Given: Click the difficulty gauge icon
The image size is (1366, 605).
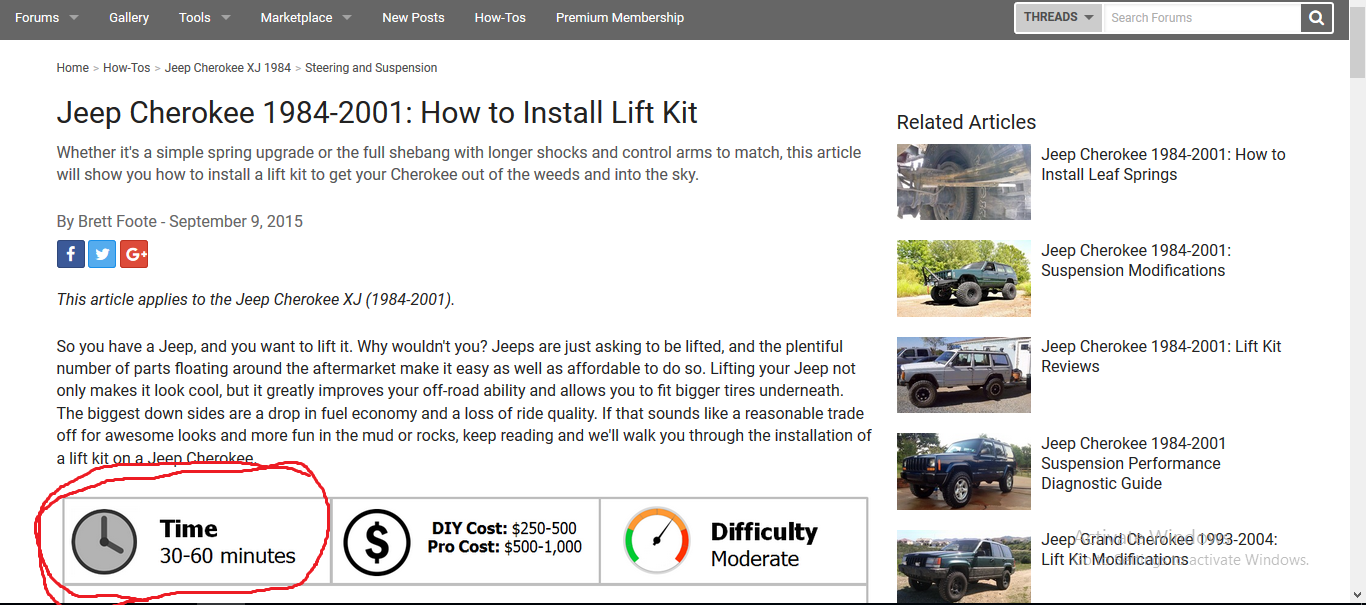Looking at the screenshot, I should 657,540.
